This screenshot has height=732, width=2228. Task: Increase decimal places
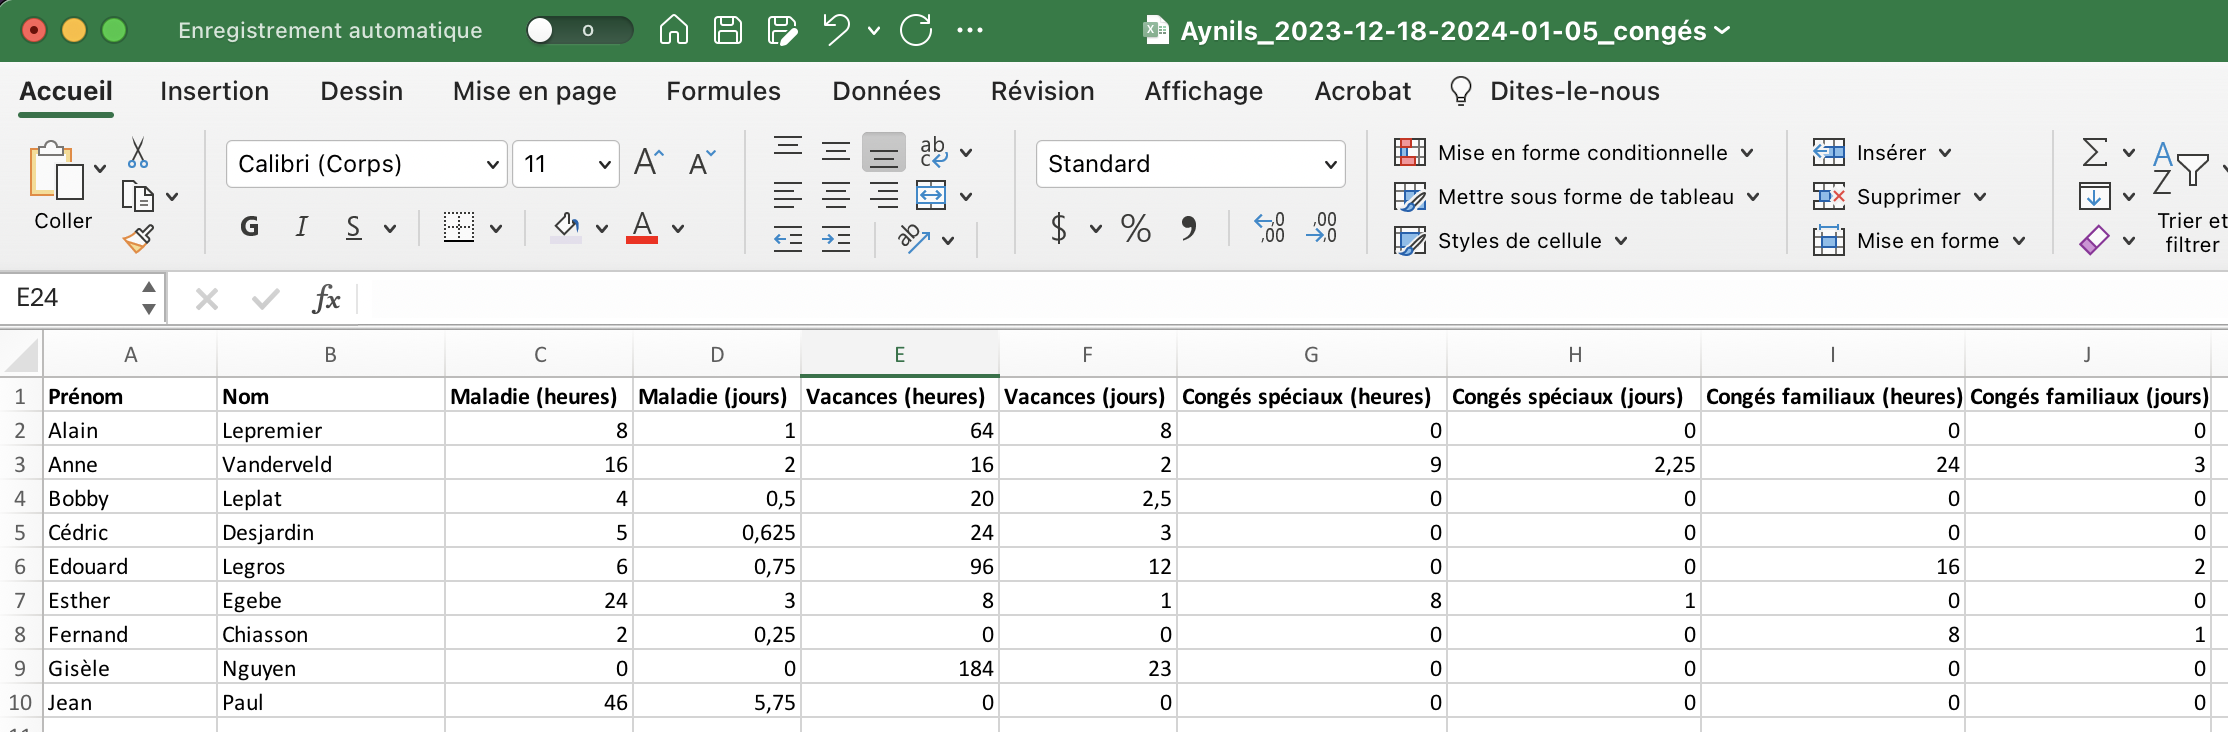(x=1270, y=228)
